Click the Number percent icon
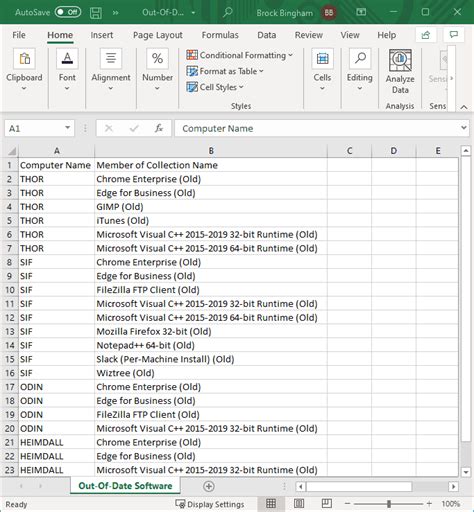This screenshot has height=512, width=474. (x=157, y=58)
